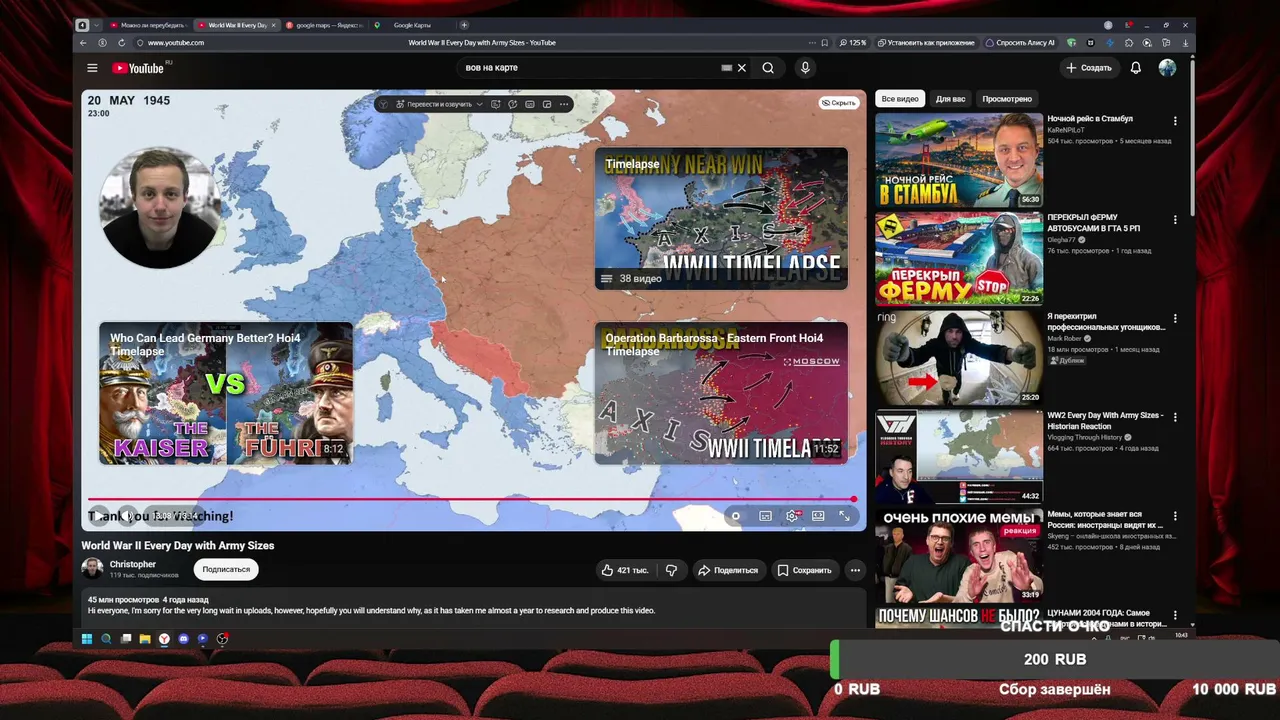
Task: Open YouTube notifications bell
Action: pyautogui.click(x=1136, y=68)
